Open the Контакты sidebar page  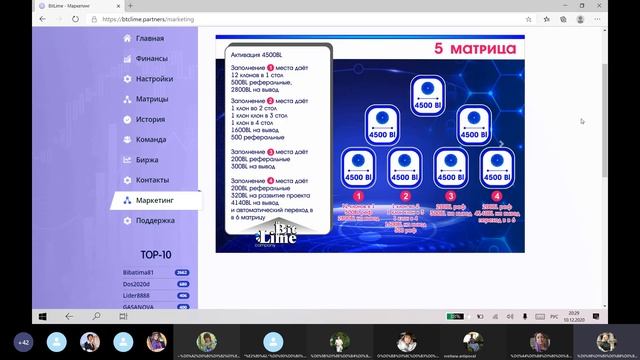(x=152, y=180)
